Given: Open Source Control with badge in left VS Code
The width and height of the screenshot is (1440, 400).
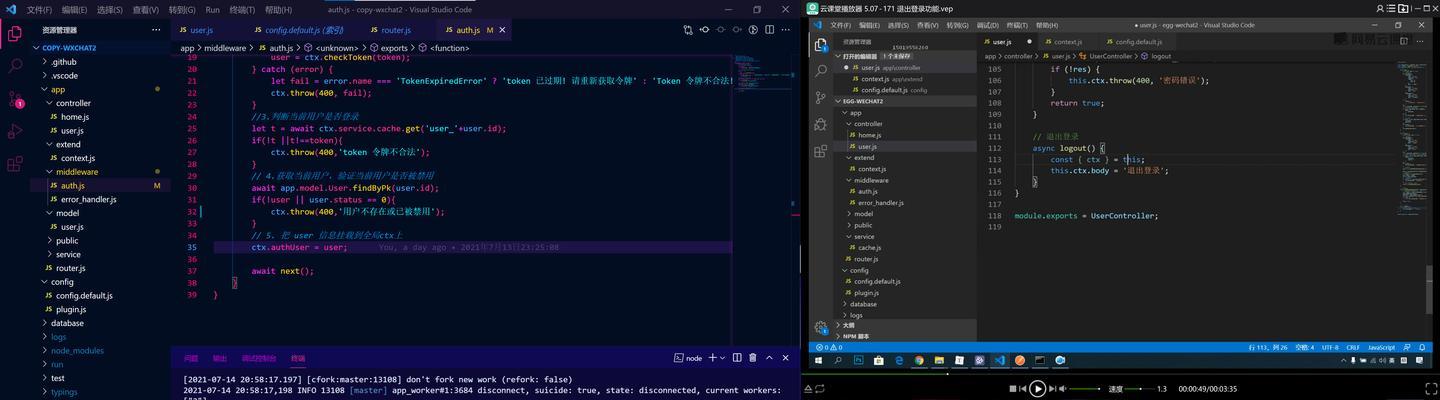Looking at the screenshot, I should pyautogui.click(x=14, y=98).
